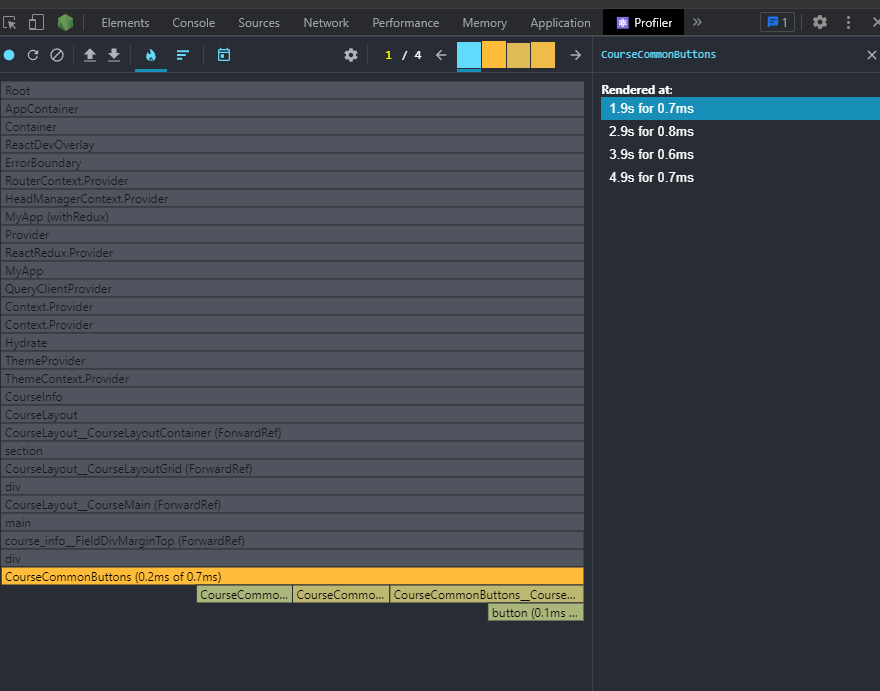Select the render at 1.9s for 0.7ms
Screen dimensions: 880x691
pyautogui.click(x=740, y=108)
